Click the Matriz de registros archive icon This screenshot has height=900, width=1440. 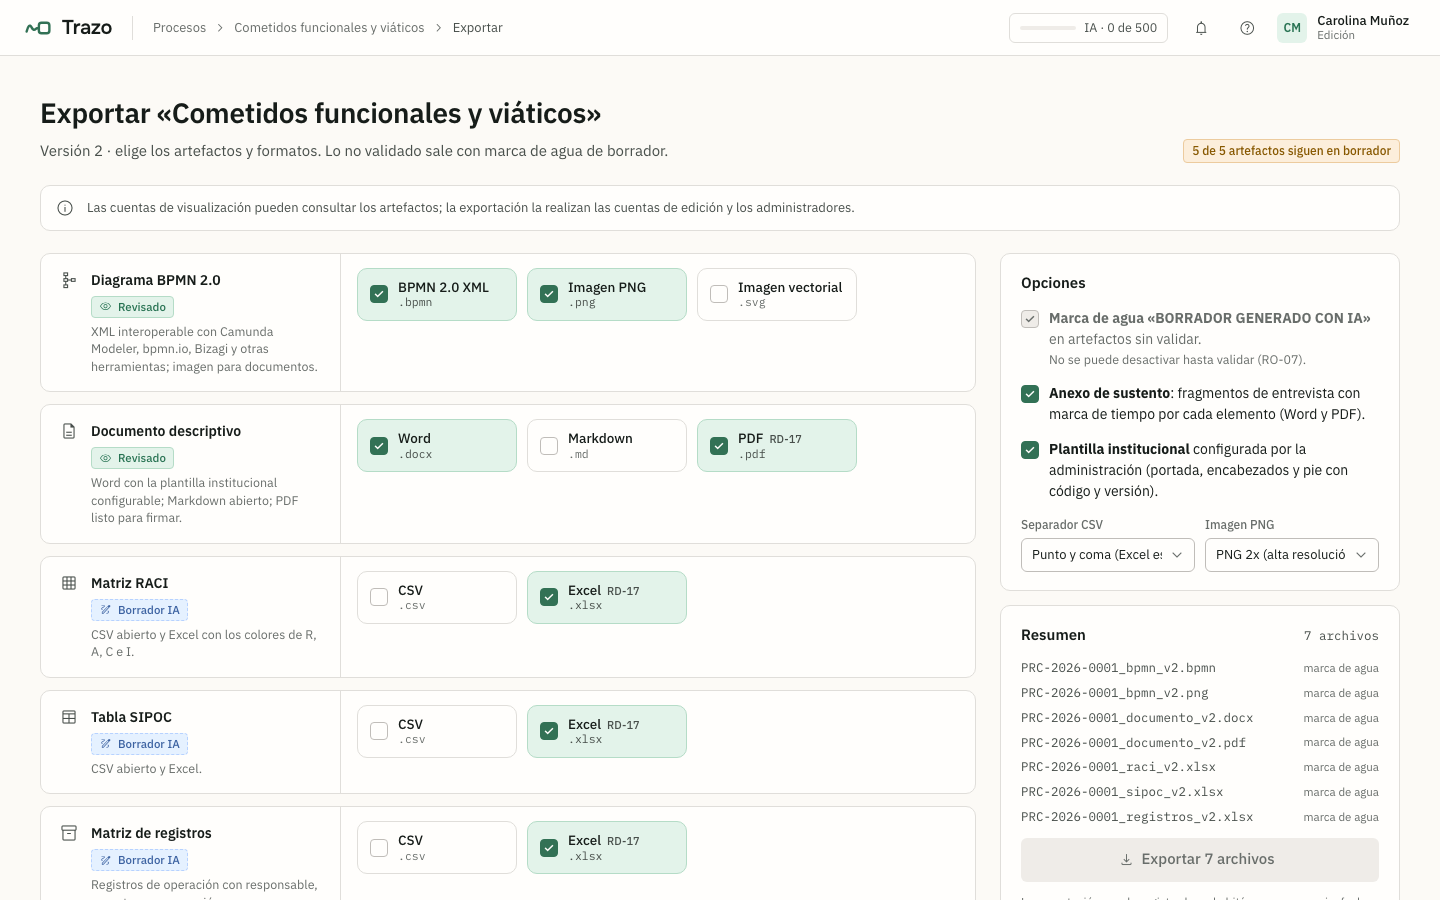tap(69, 833)
